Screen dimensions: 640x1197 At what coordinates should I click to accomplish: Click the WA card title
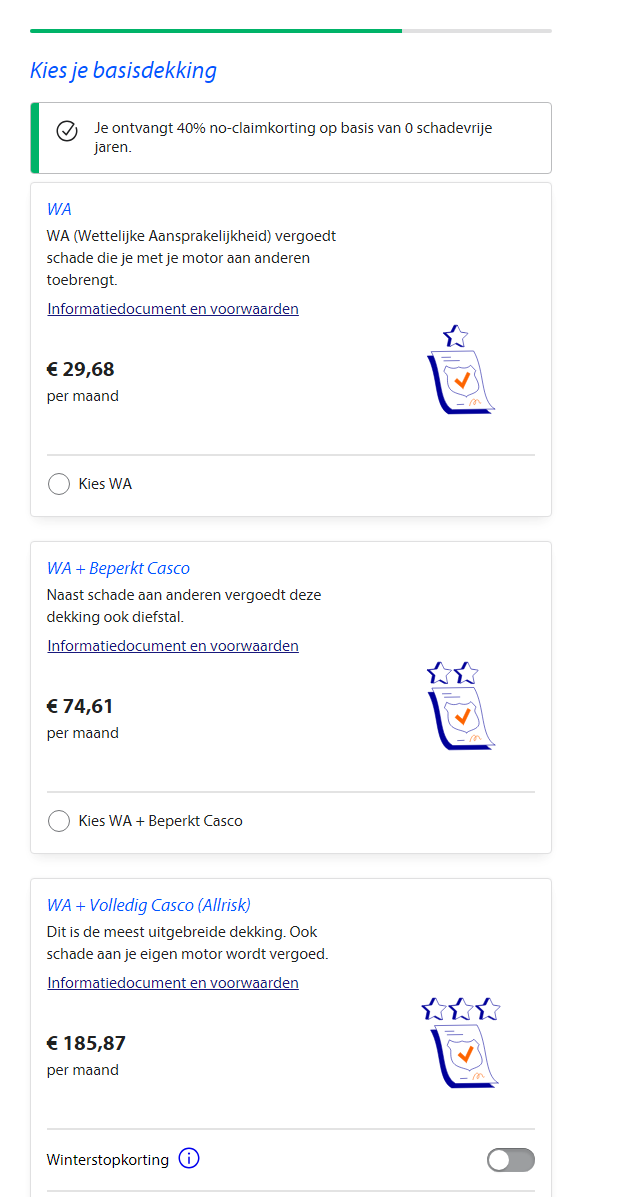(x=59, y=209)
